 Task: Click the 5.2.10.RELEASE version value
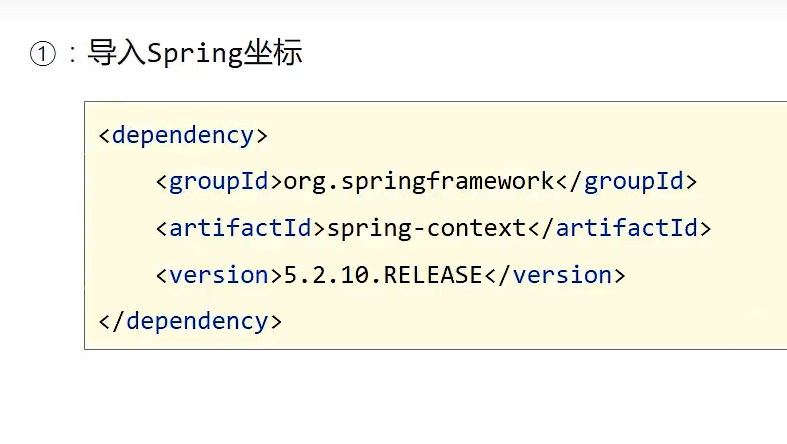pyautogui.click(x=384, y=275)
